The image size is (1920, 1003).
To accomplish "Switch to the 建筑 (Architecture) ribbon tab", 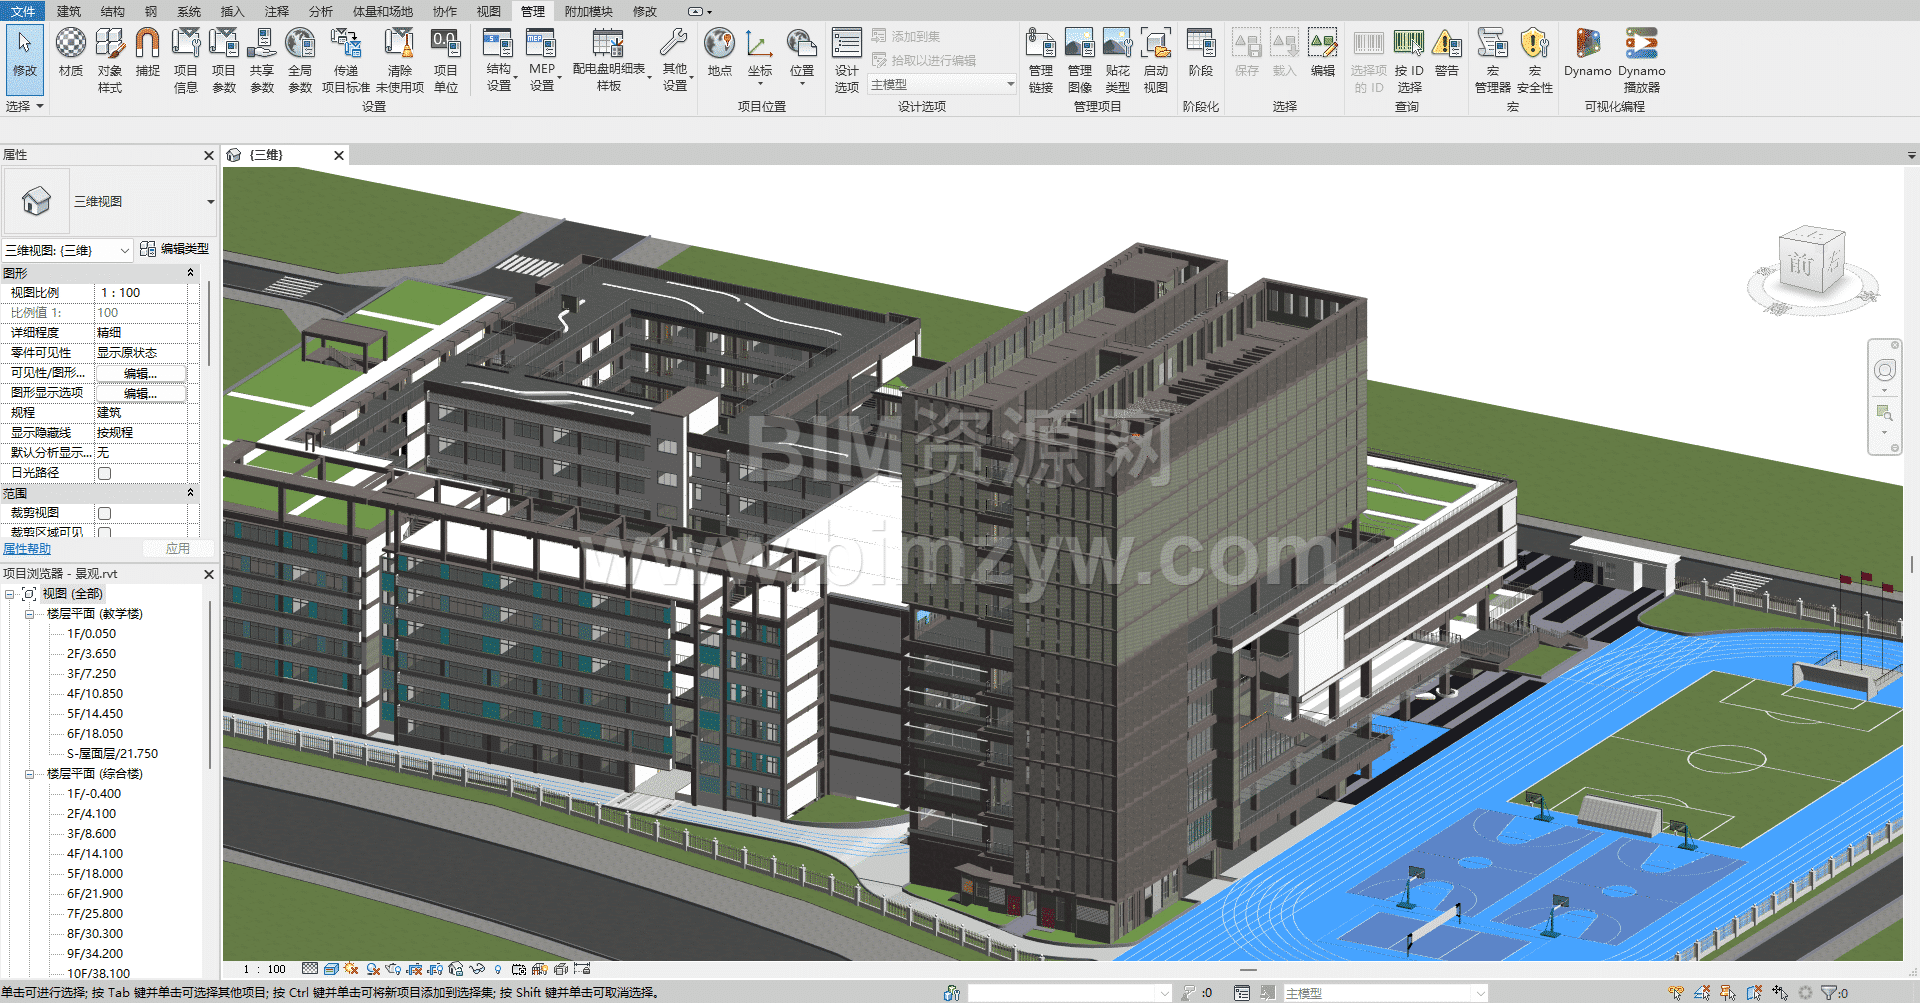I will (69, 11).
